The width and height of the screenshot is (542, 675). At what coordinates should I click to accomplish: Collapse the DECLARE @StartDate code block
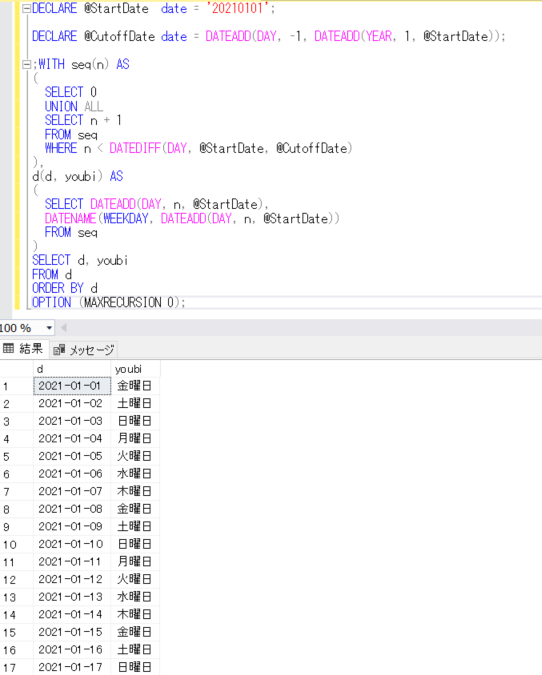point(26,9)
